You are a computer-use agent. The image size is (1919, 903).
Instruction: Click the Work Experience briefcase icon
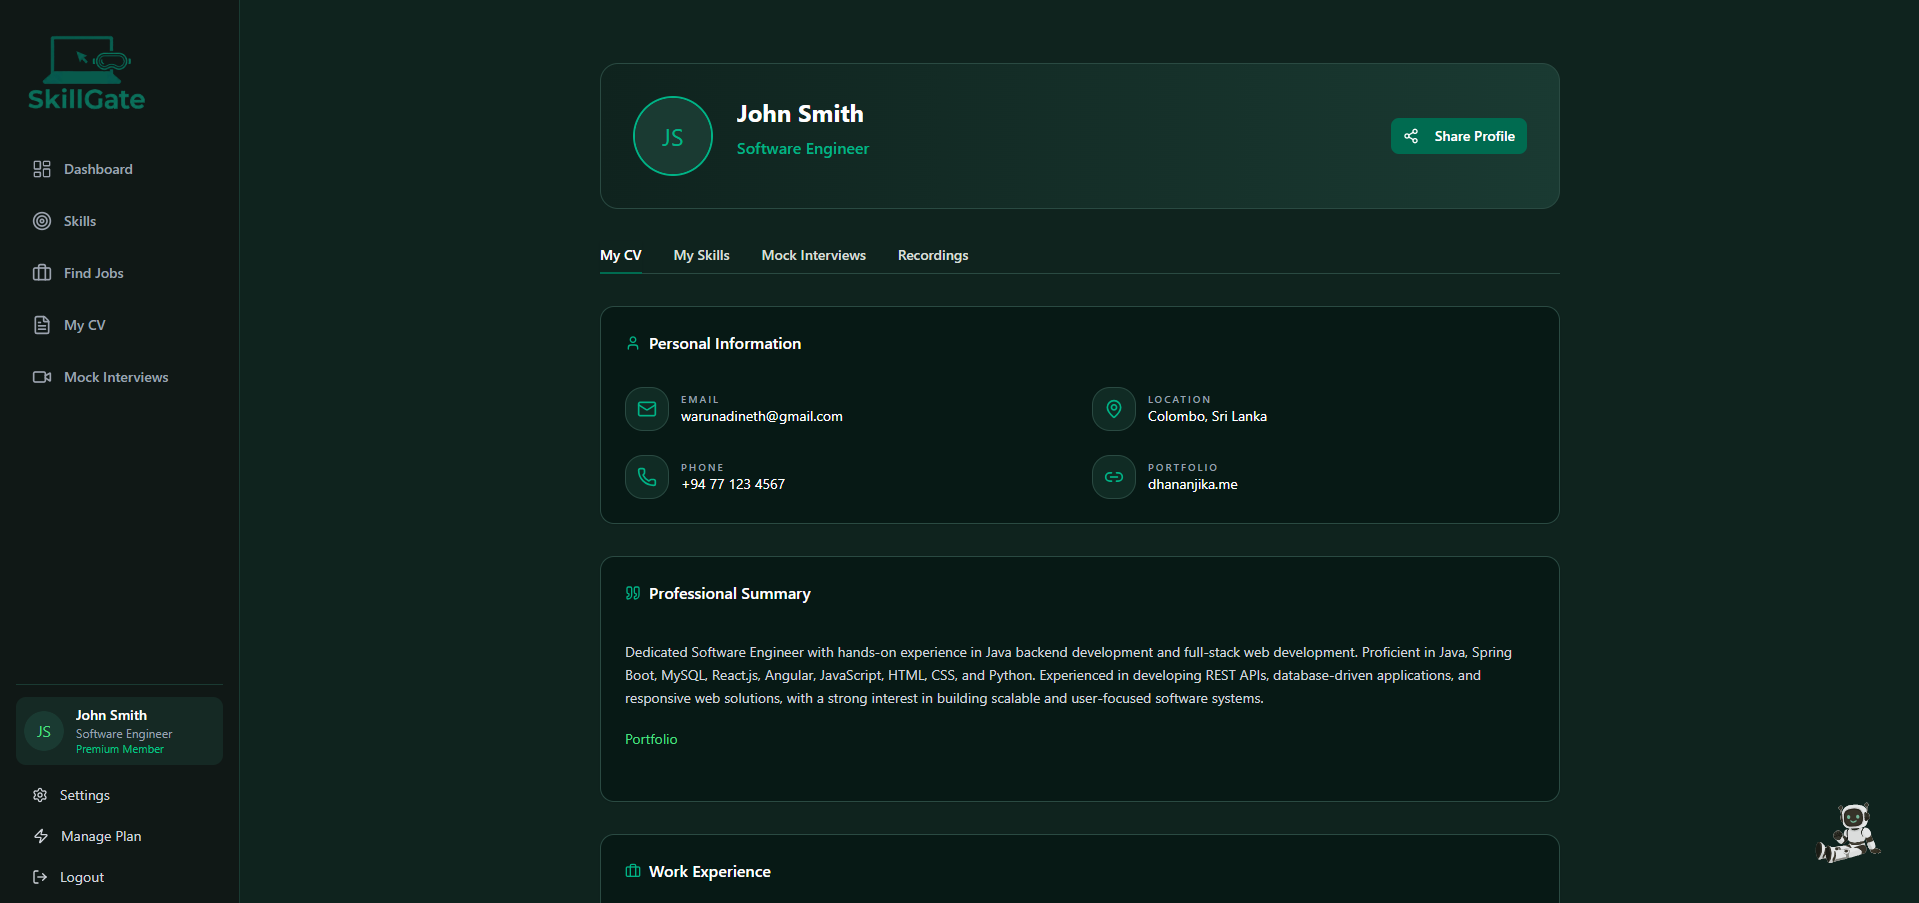633,871
